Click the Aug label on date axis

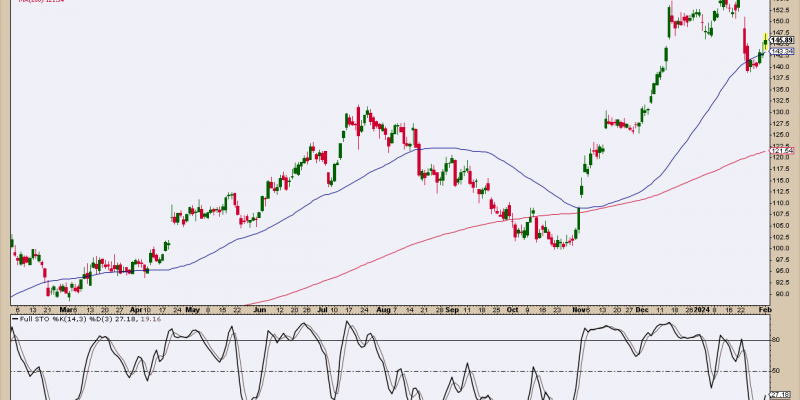[x=386, y=310]
